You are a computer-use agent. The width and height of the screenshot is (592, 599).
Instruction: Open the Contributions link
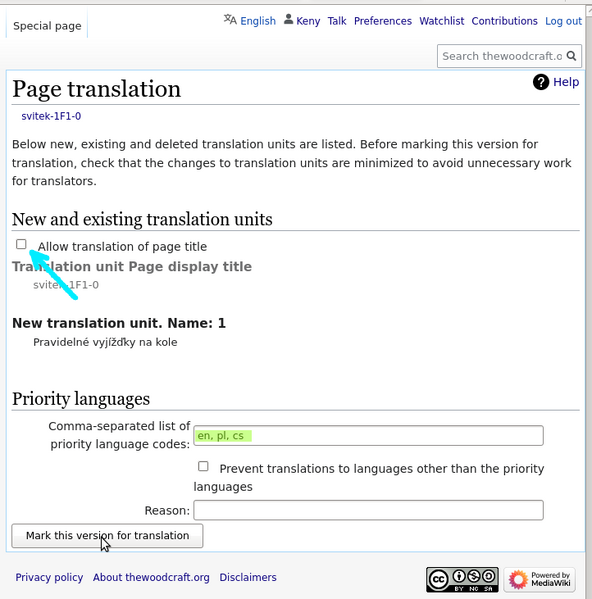[x=504, y=21]
